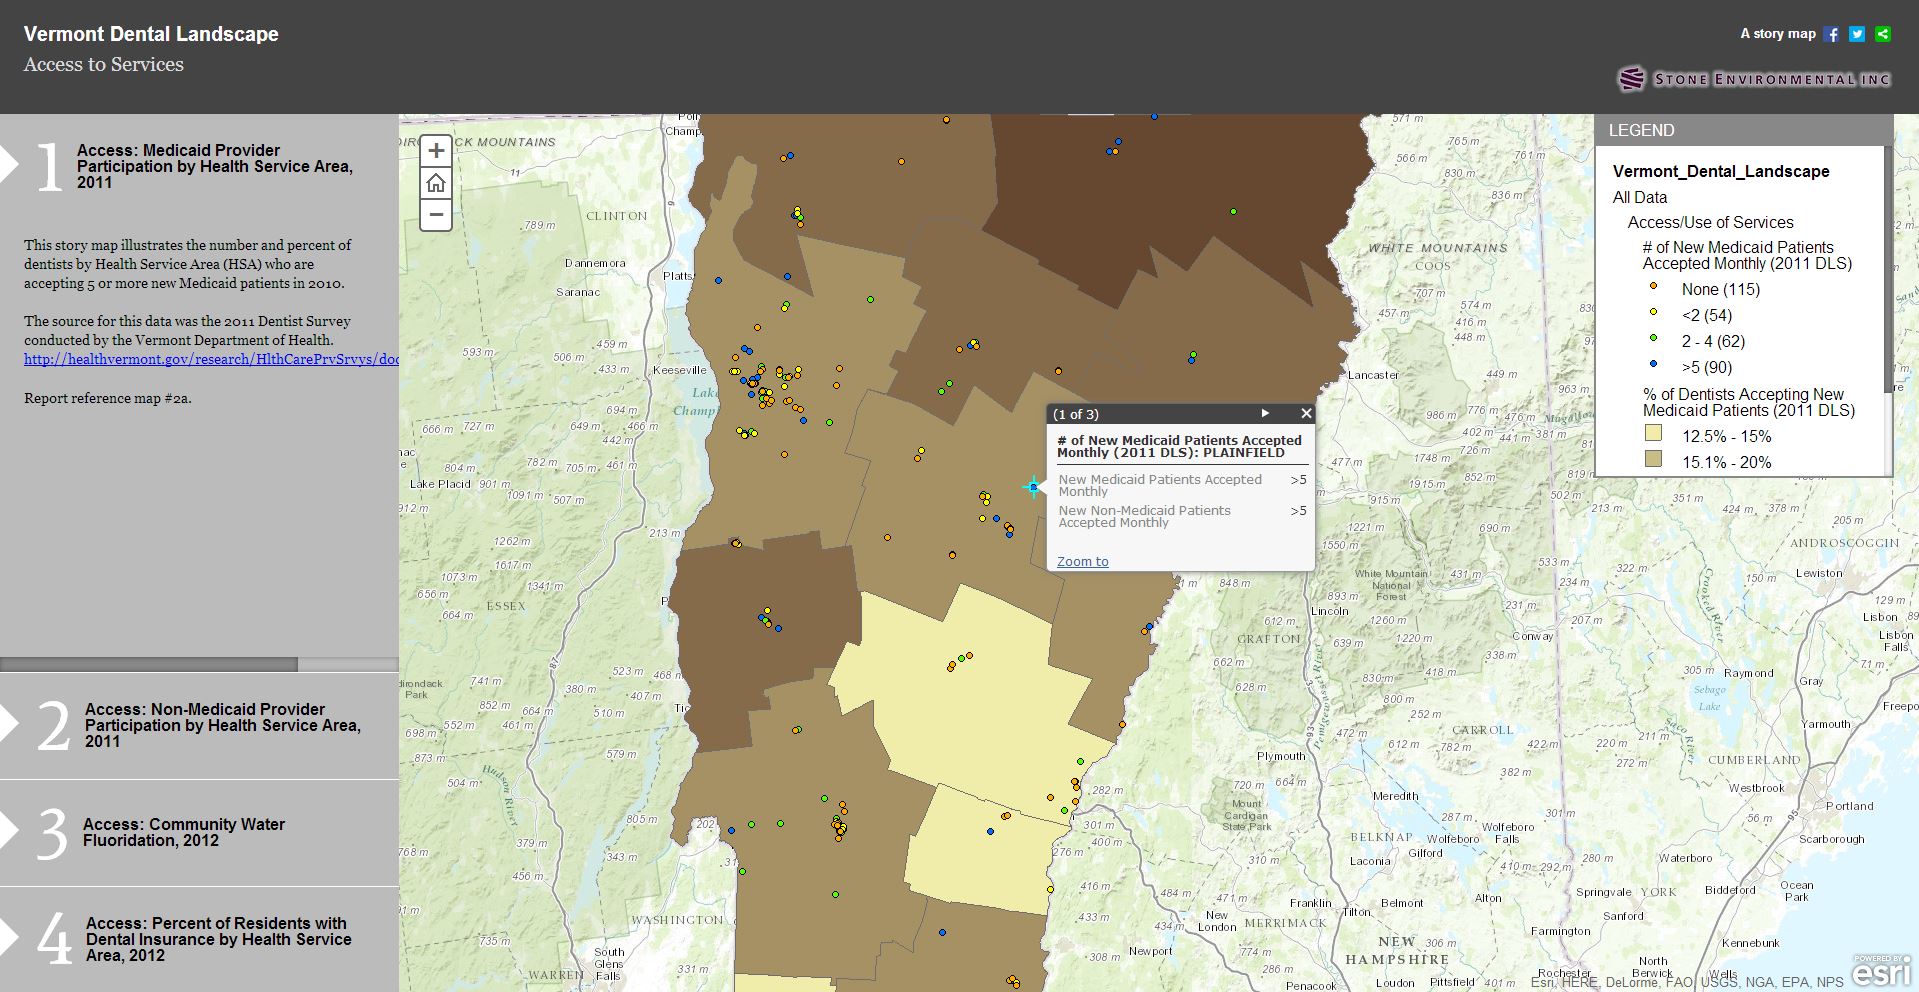Click 'Access to Services' subtitle
This screenshot has height=992, width=1919.
pyautogui.click(x=104, y=65)
